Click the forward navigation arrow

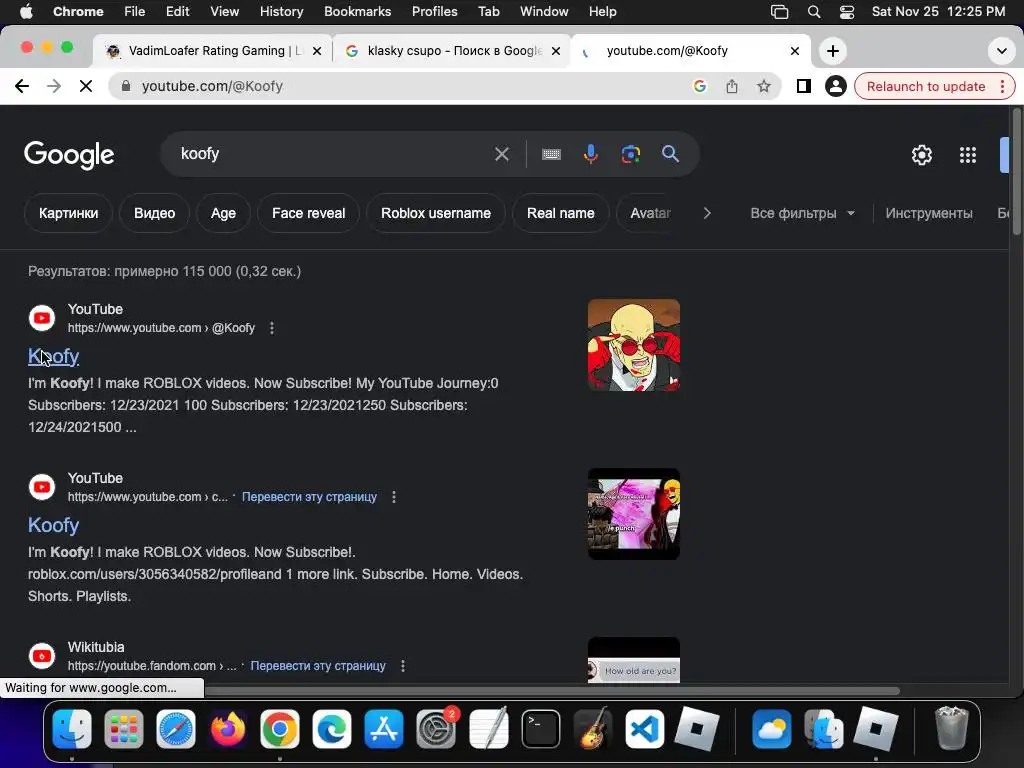coord(54,86)
